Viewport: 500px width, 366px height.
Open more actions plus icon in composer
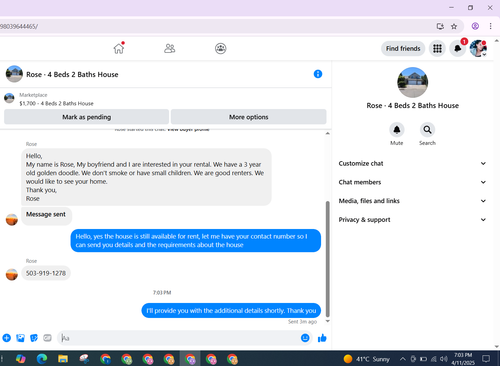pyautogui.click(x=7, y=338)
